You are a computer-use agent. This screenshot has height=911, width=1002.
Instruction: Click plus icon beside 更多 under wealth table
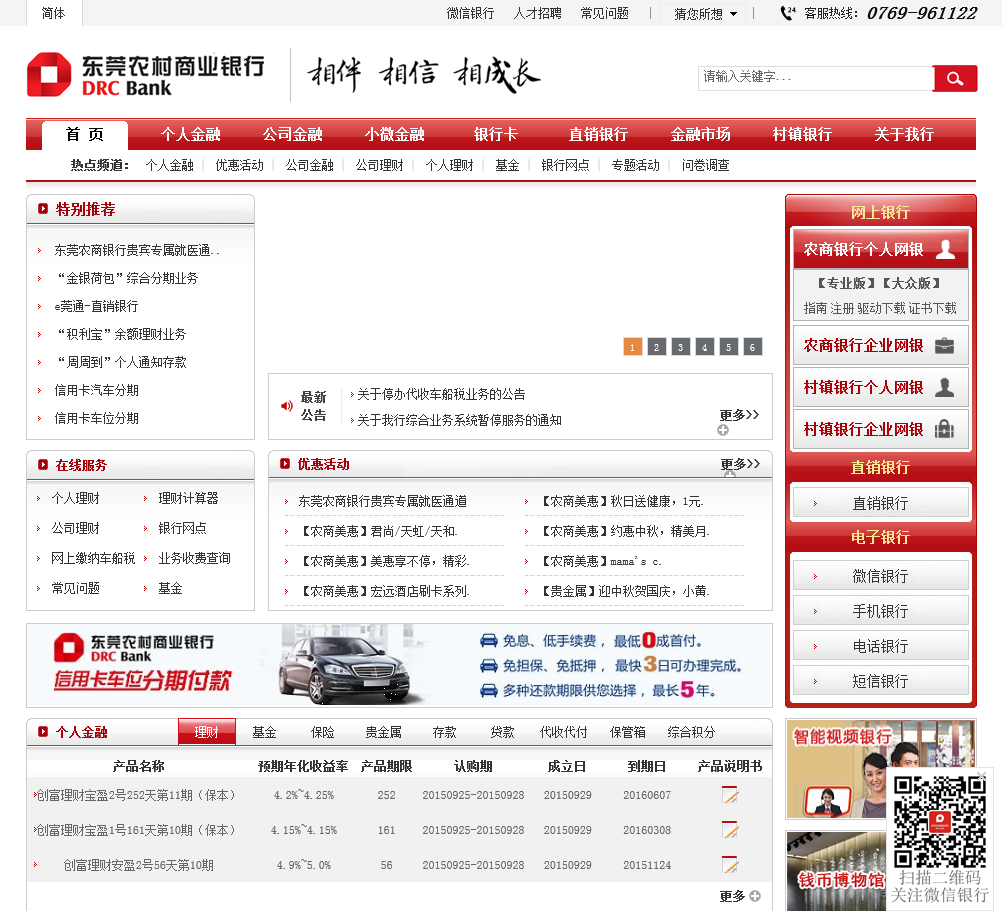point(755,896)
